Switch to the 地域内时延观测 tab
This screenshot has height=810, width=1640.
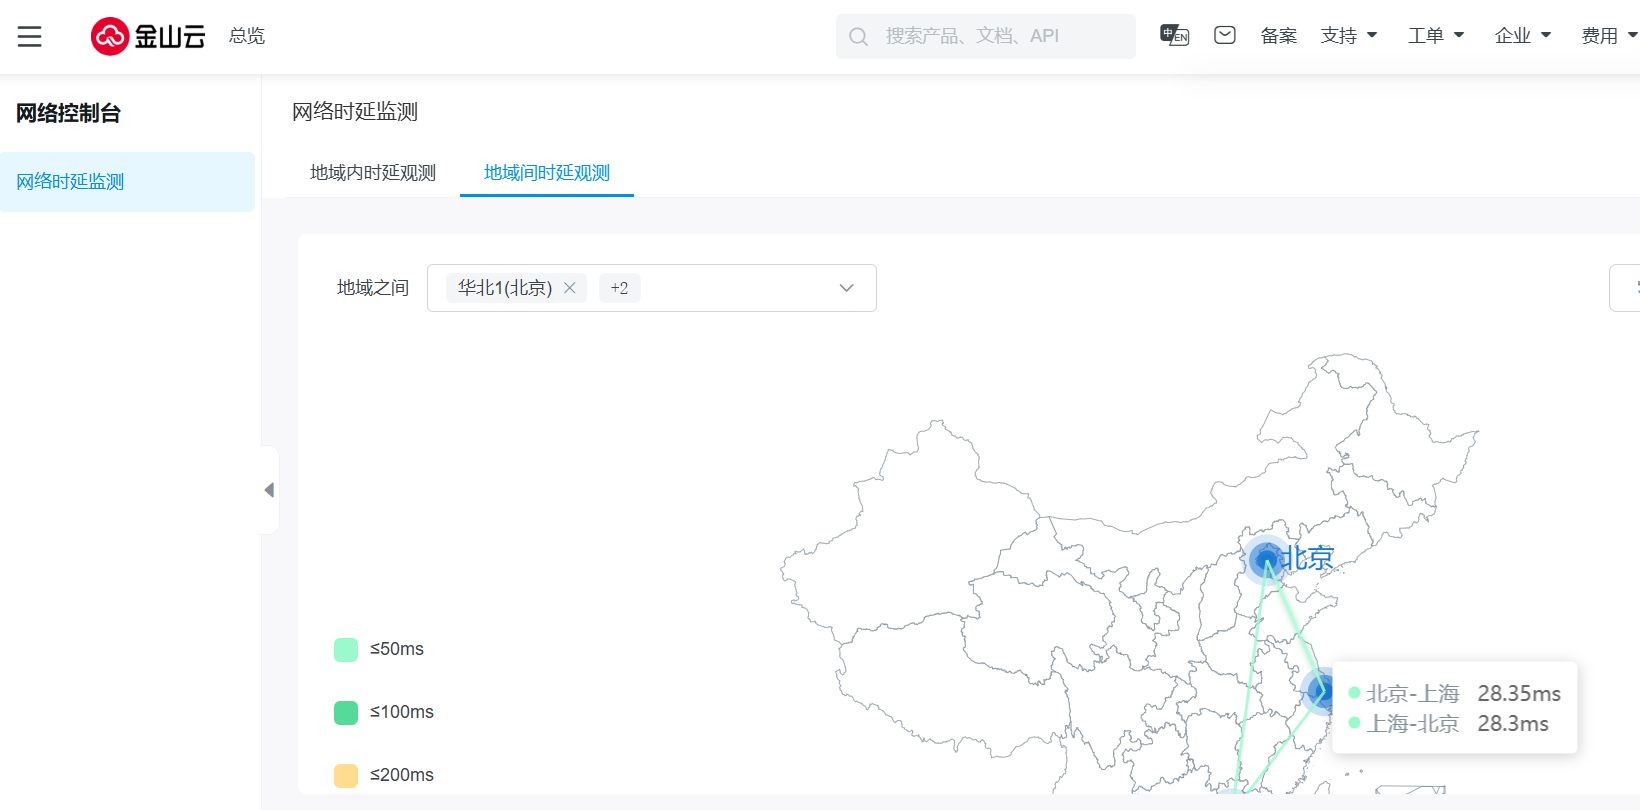coord(373,173)
